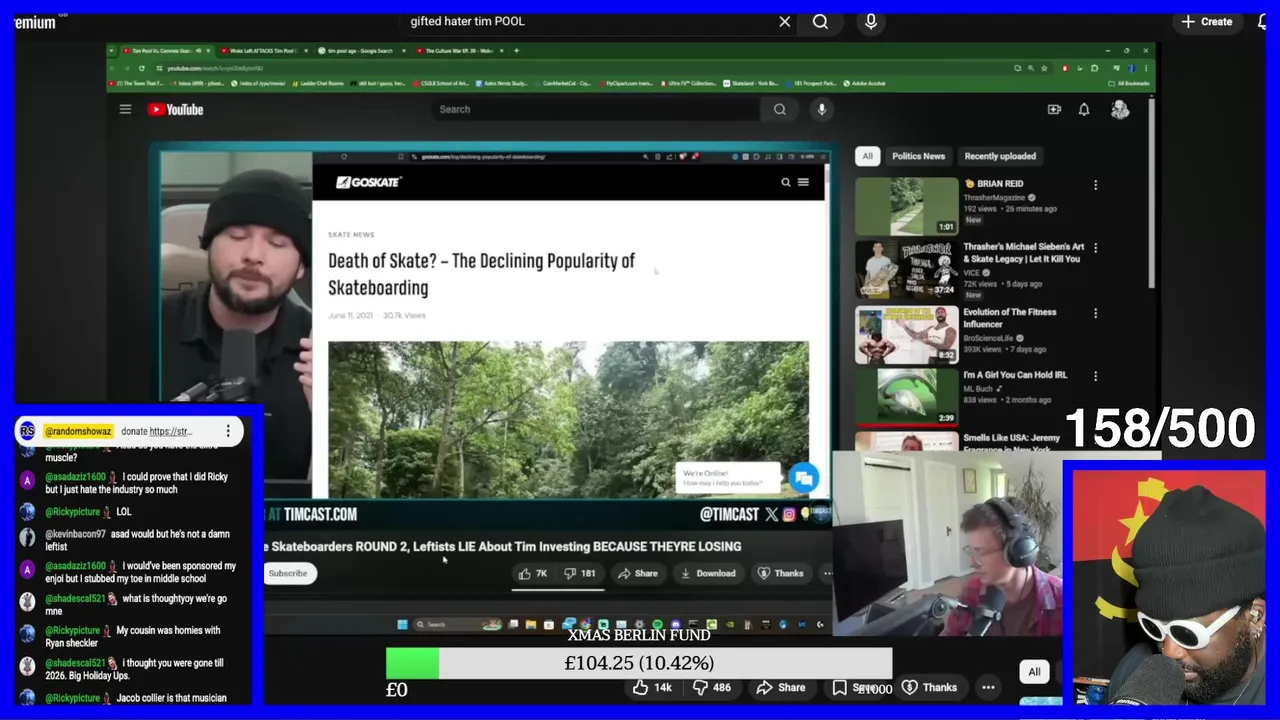Screen dimensions: 1280x720
Task: Subscribe to the Tim Pool video channel
Action: (x=287, y=573)
